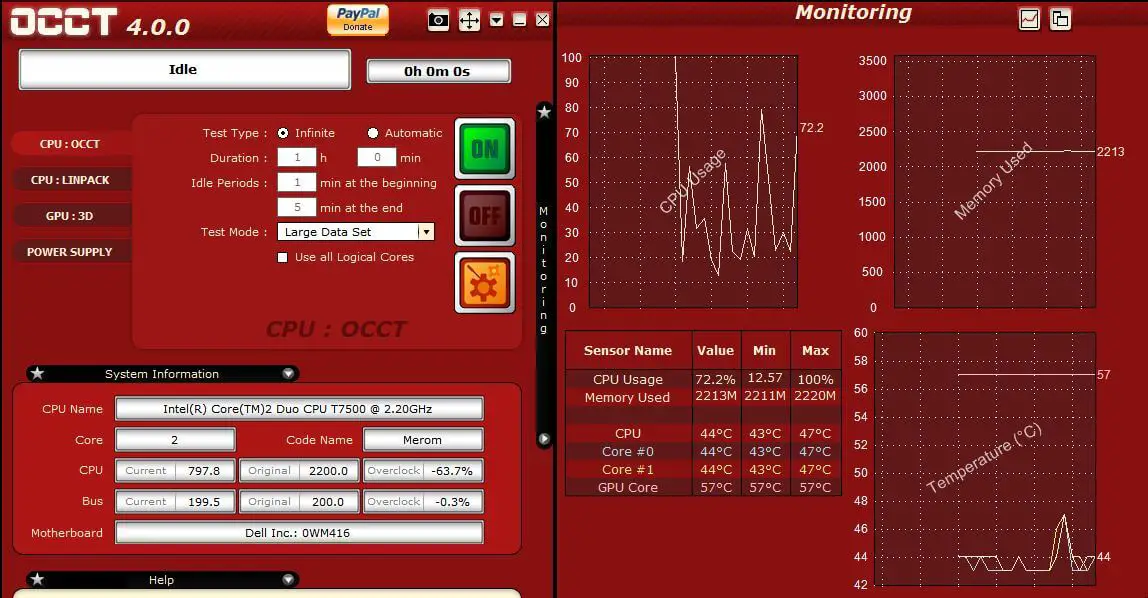This screenshot has width=1148, height=598.
Task: Collapse the System Information panel arrow
Action: [288, 373]
